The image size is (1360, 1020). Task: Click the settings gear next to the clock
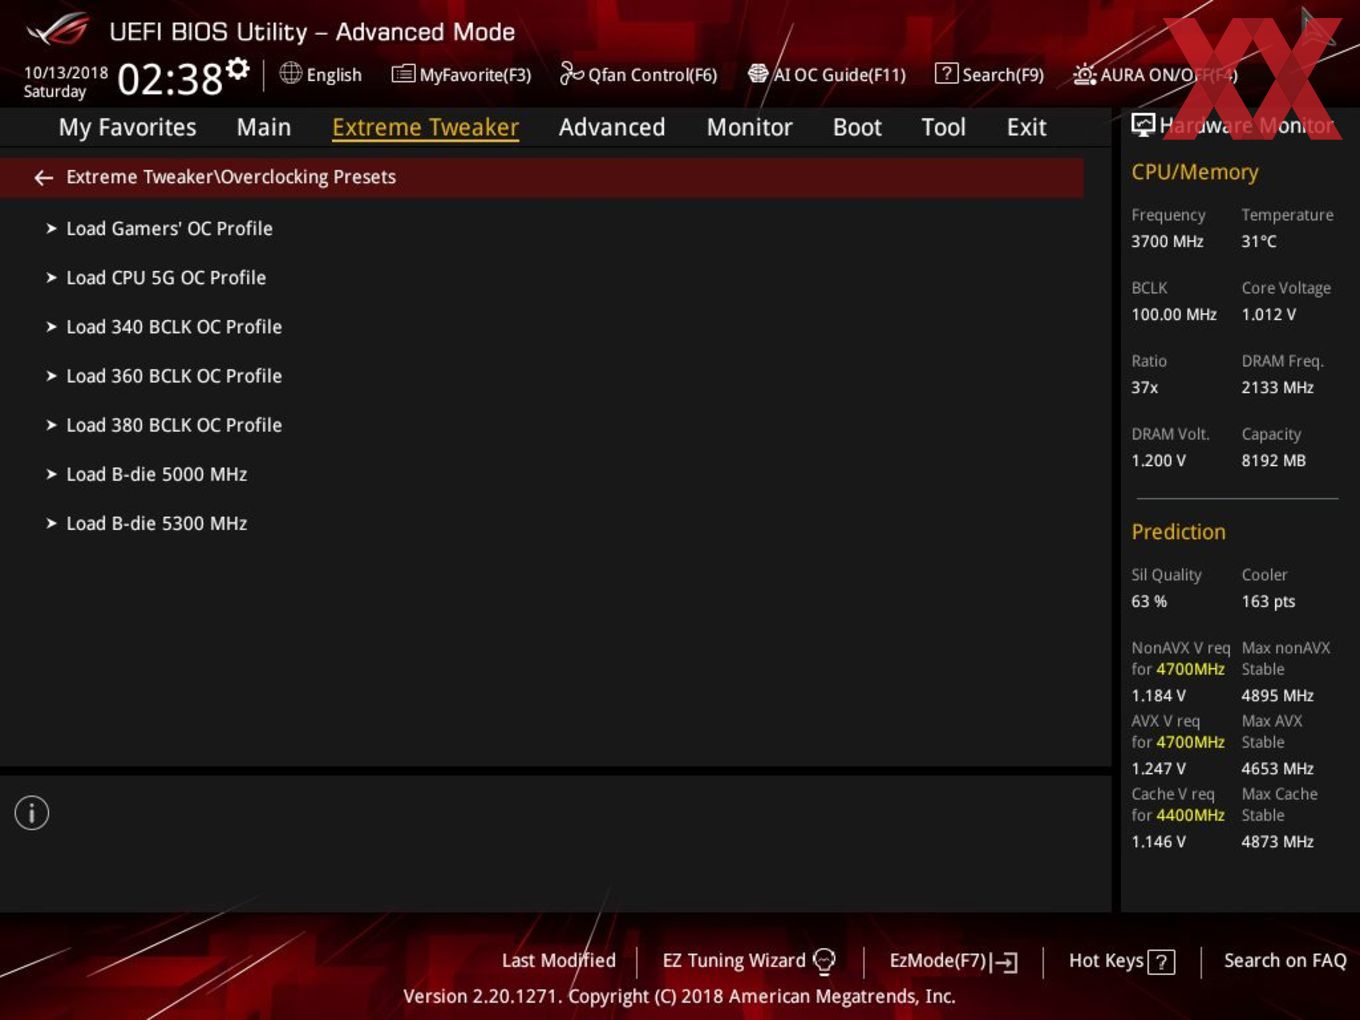point(237,69)
